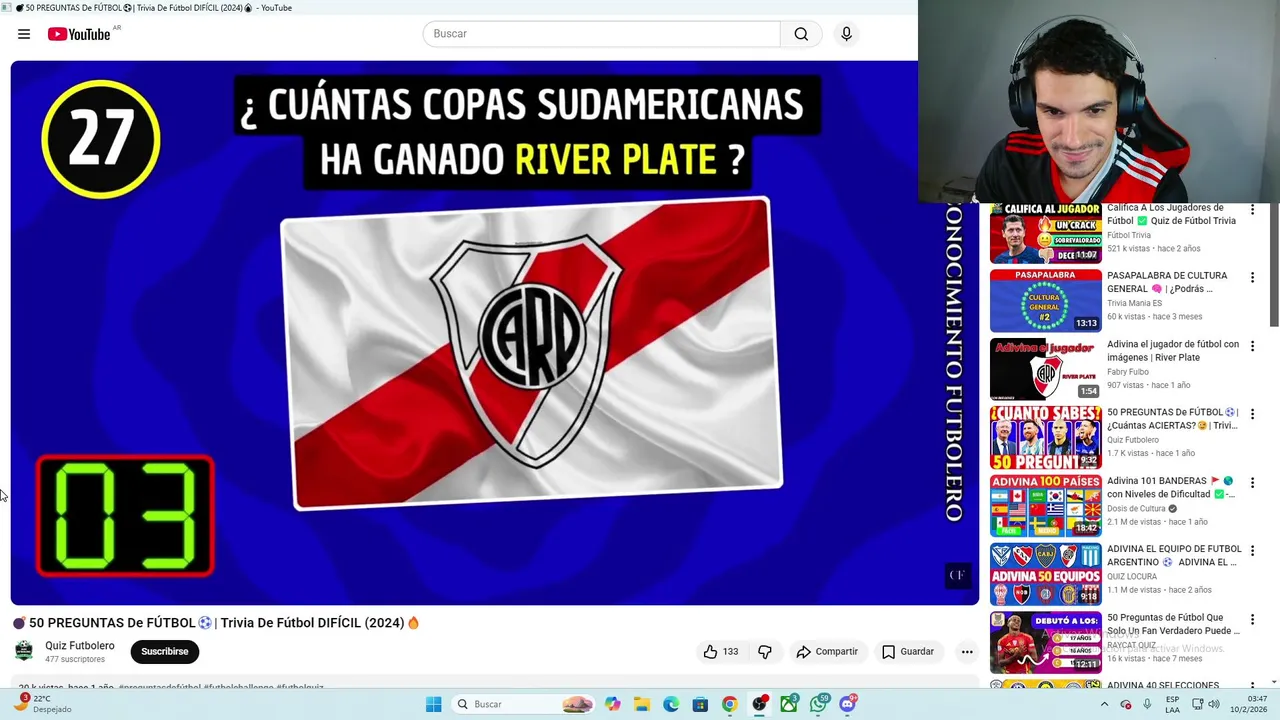
Task: Subscribe with the Suscribirse button
Action: pyautogui.click(x=164, y=652)
